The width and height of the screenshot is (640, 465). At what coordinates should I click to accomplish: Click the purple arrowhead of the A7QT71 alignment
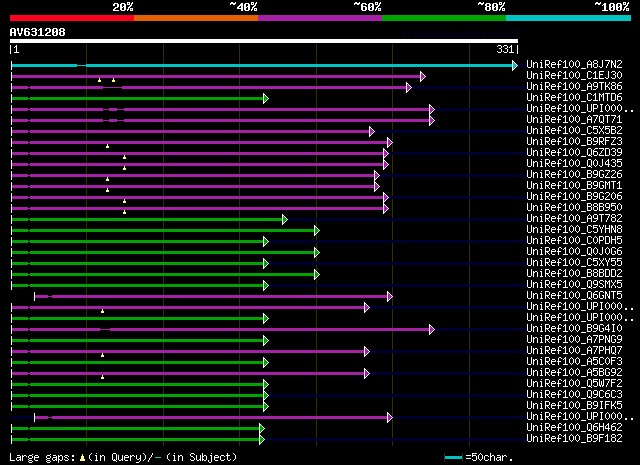432,120
